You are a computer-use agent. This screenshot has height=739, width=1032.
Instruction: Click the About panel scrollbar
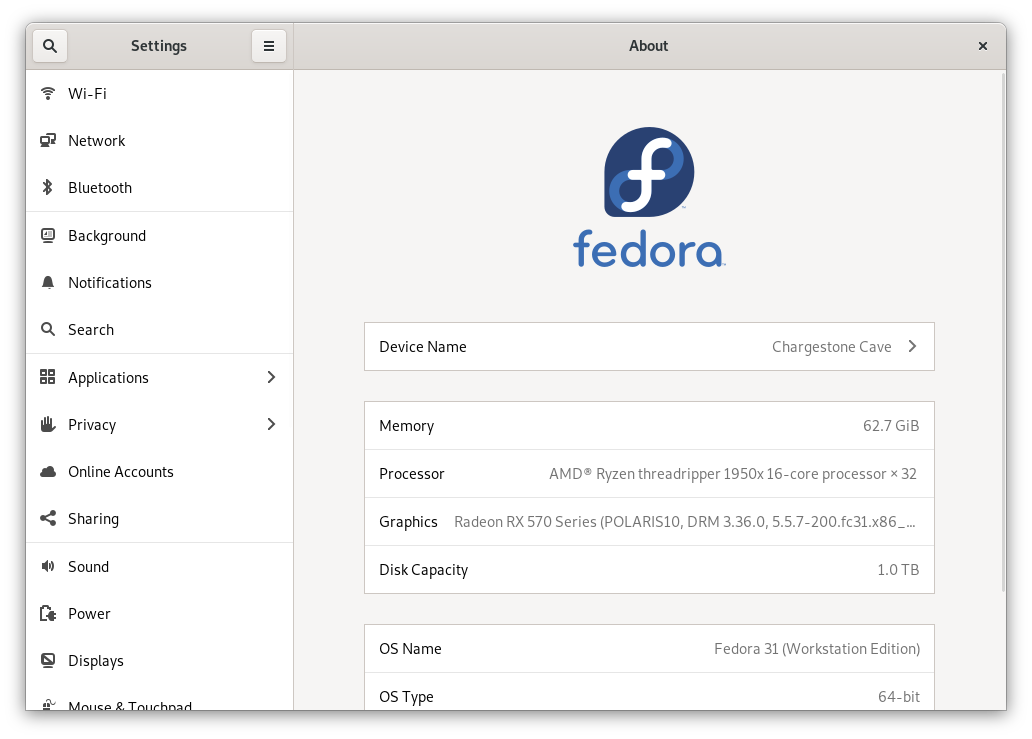click(x=1003, y=332)
